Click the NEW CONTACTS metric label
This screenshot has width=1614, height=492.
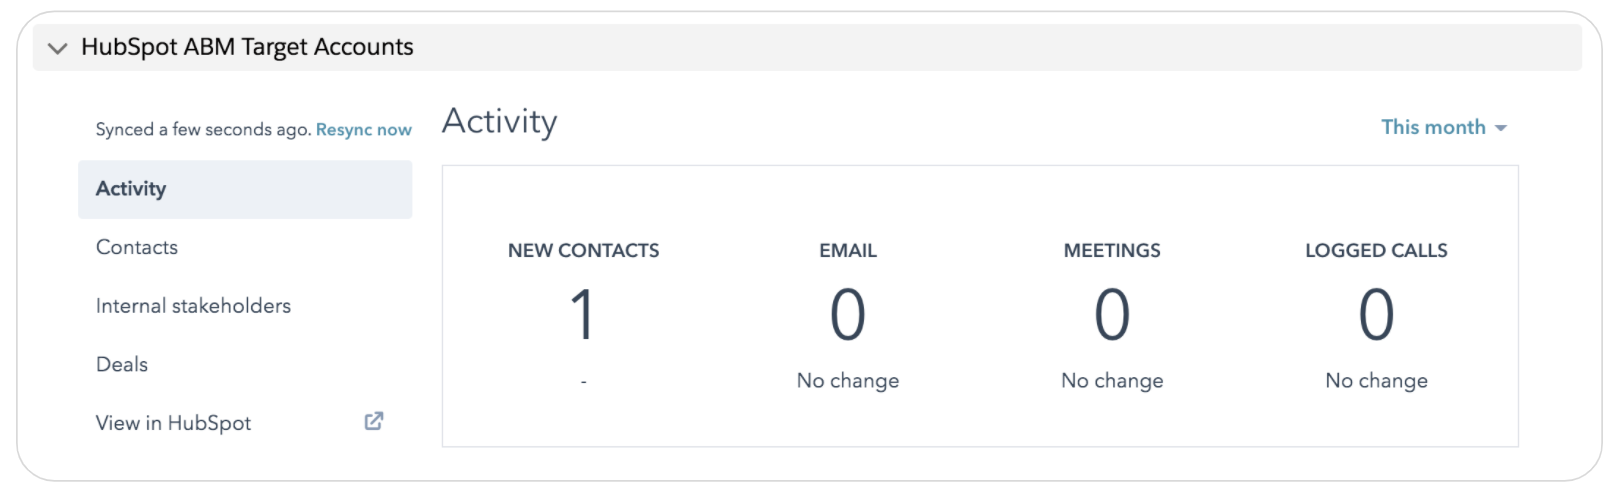[x=583, y=251]
